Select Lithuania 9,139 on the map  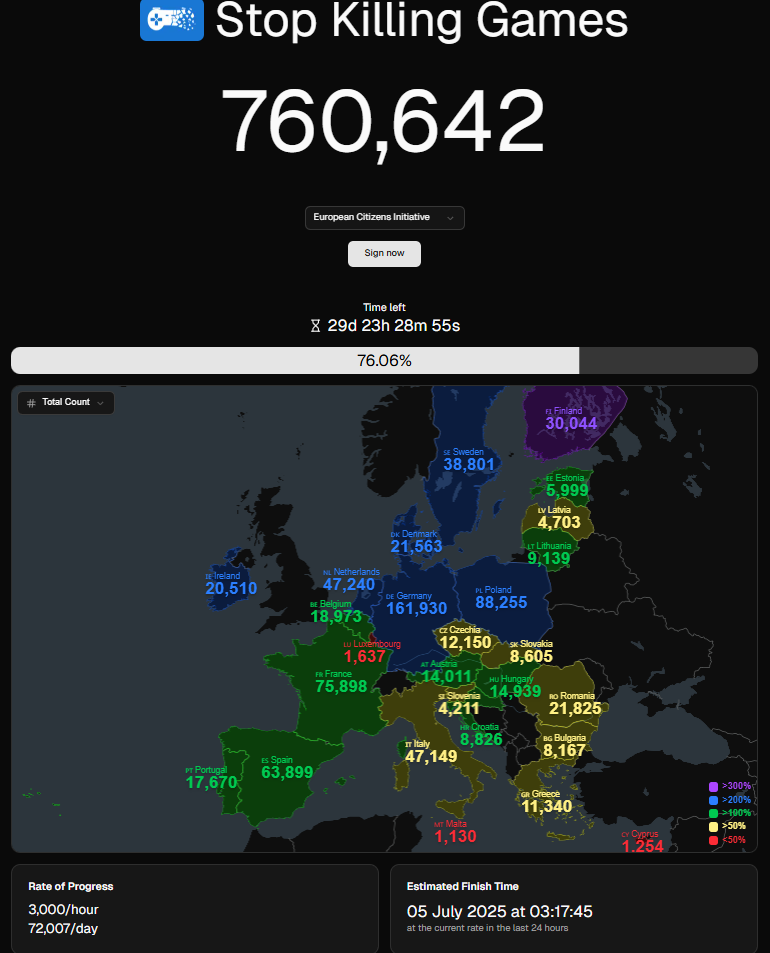pyautogui.click(x=549, y=553)
